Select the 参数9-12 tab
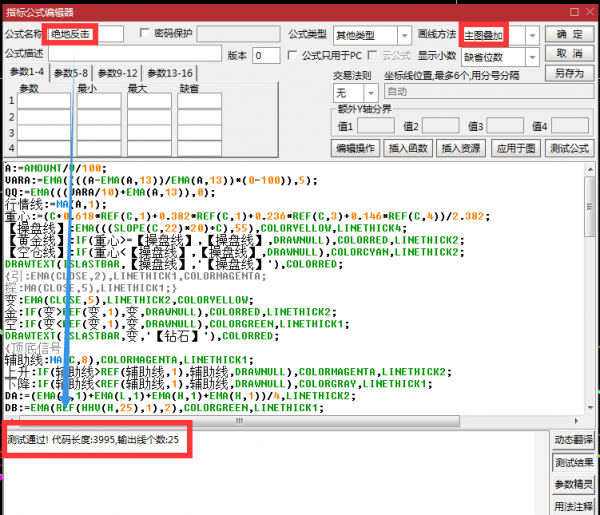The width and height of the screenshot is (600, 515). [x=118, y=73]
